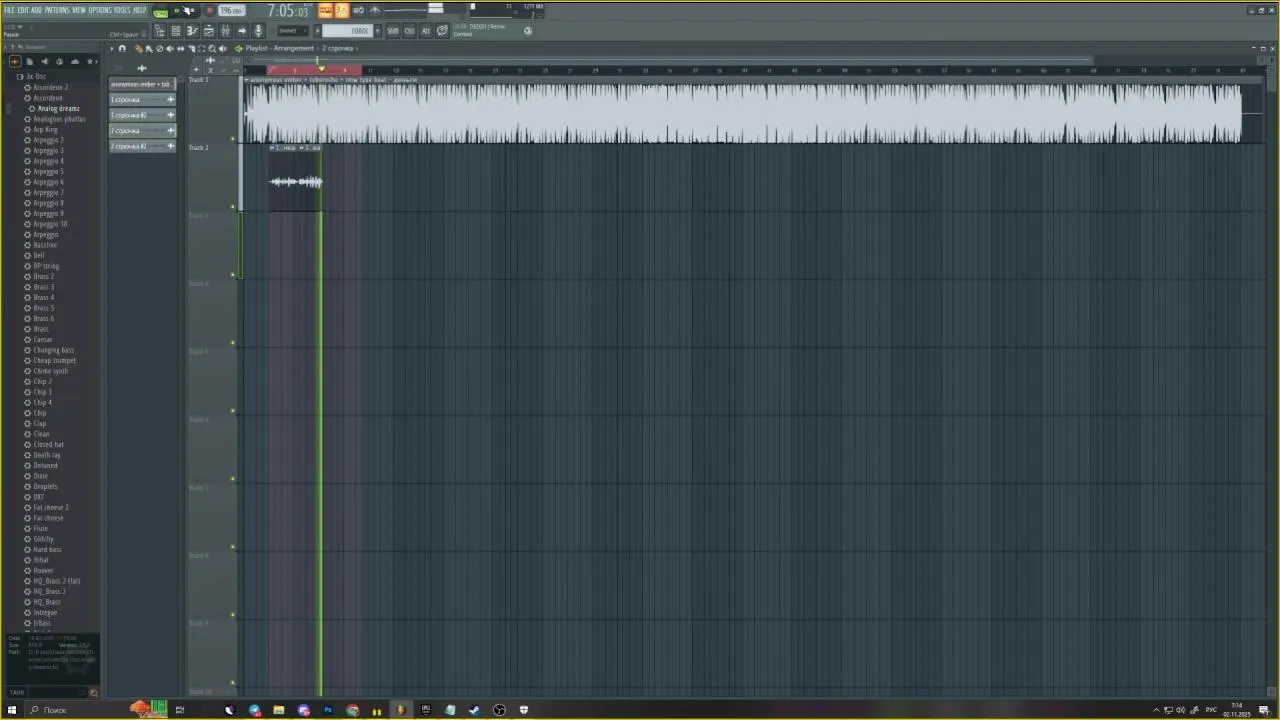Viewport: 1280px width, 720px height.
Task: Open the mixer from toolbar
Action: coord(225,31)
